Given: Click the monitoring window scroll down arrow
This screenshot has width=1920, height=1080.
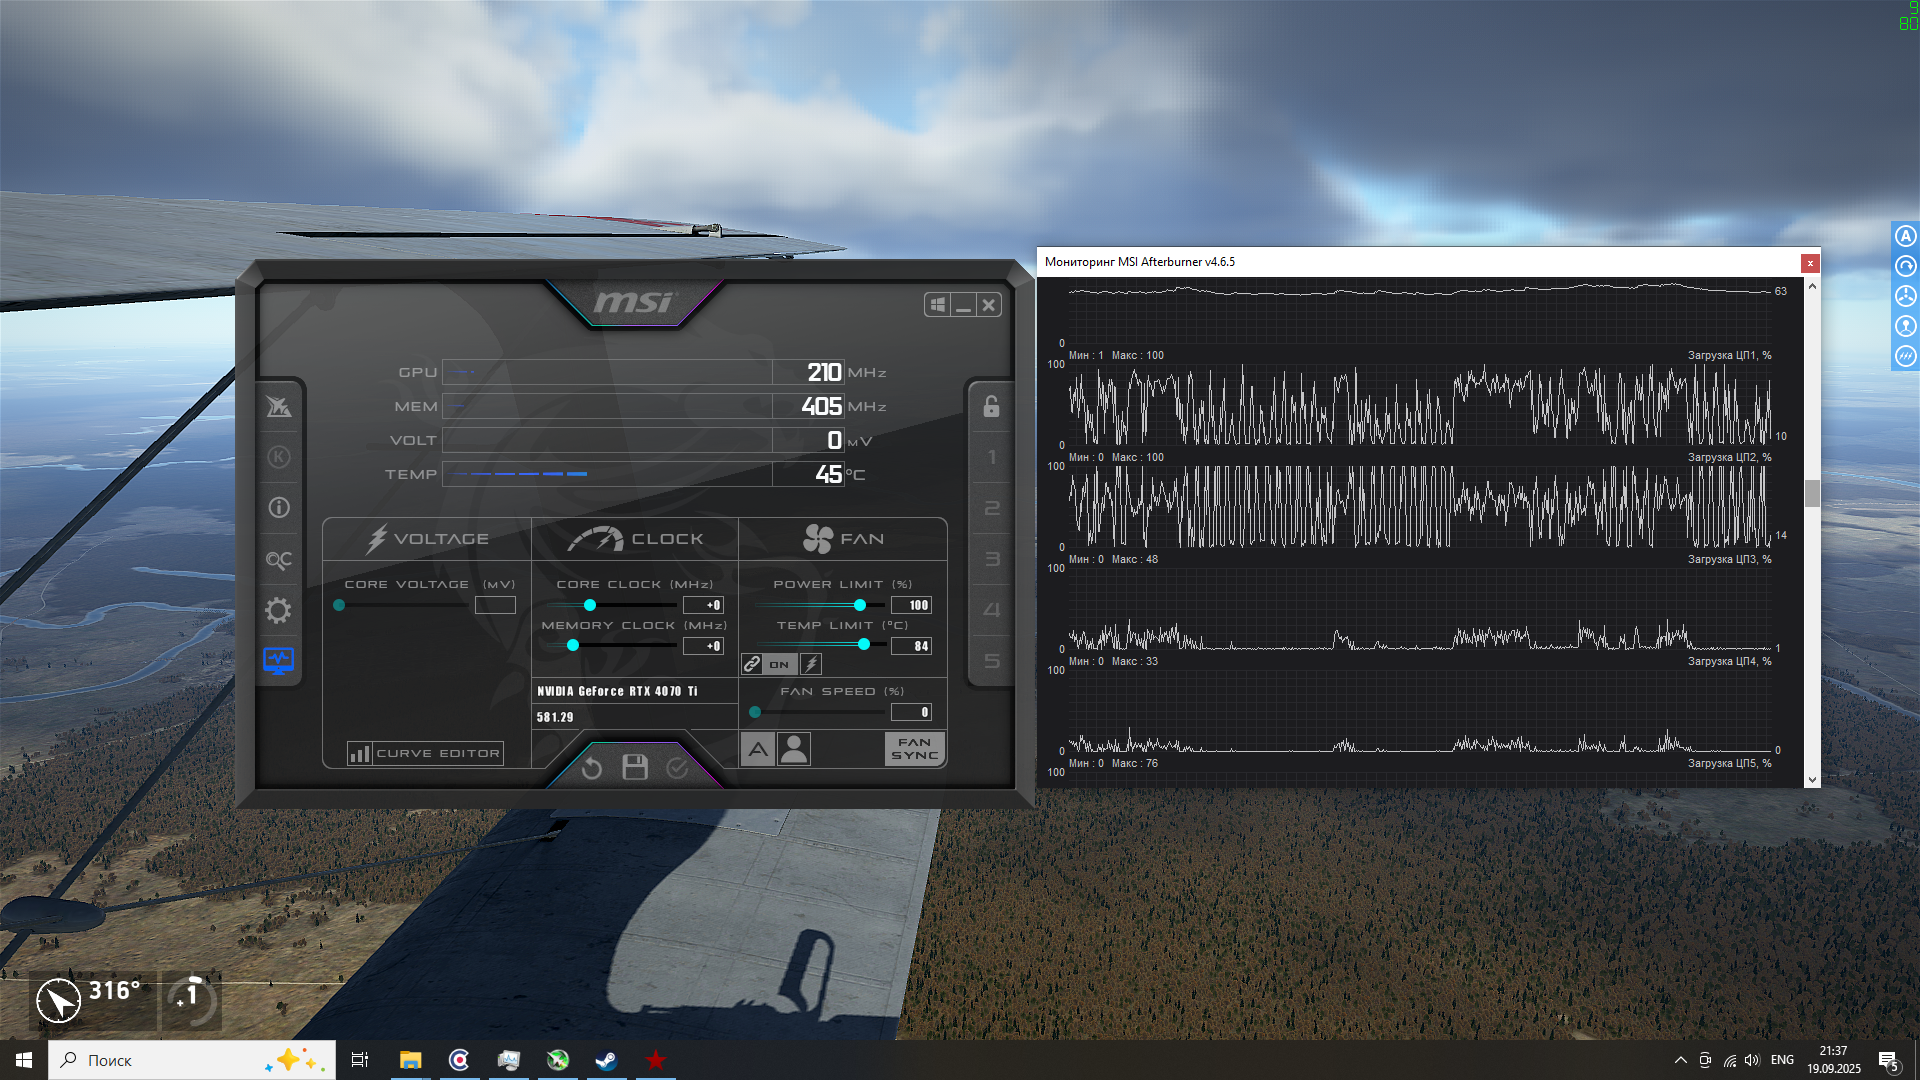Looking at the screenshot, I should coord(1812,780).
